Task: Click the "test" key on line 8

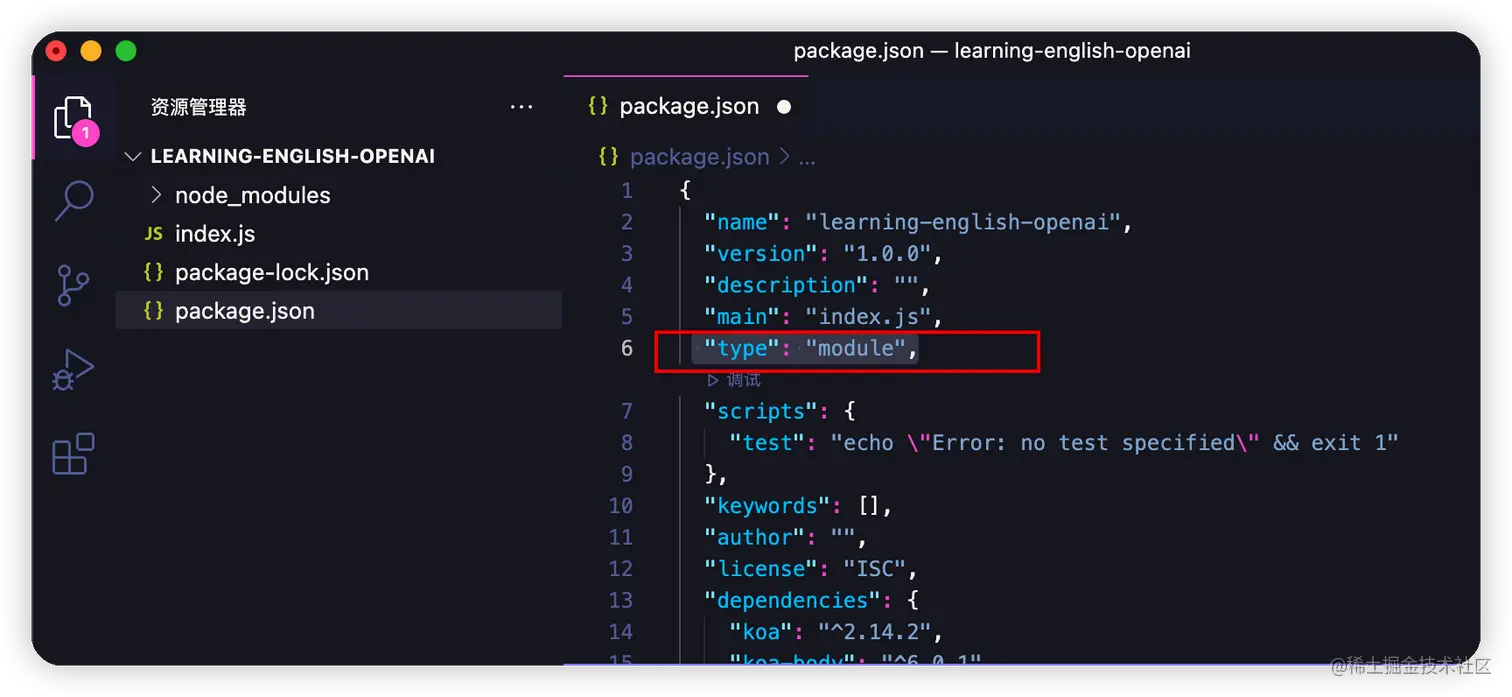Action: [x=767, y=443]
